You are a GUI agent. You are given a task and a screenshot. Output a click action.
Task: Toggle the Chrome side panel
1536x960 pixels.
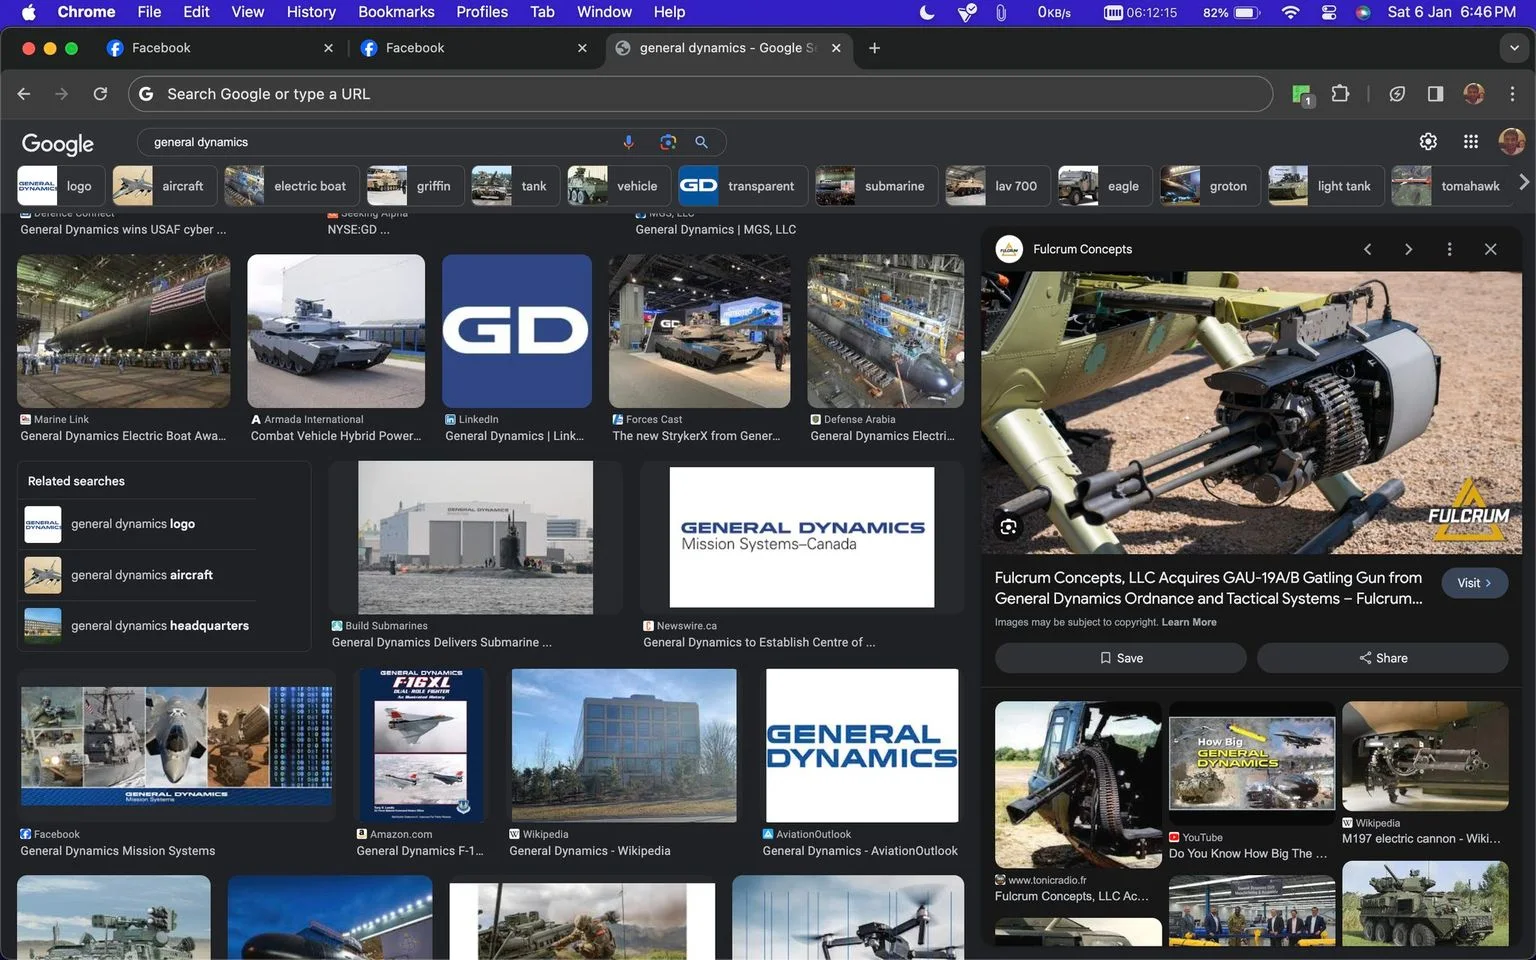tap(1435, 94)
